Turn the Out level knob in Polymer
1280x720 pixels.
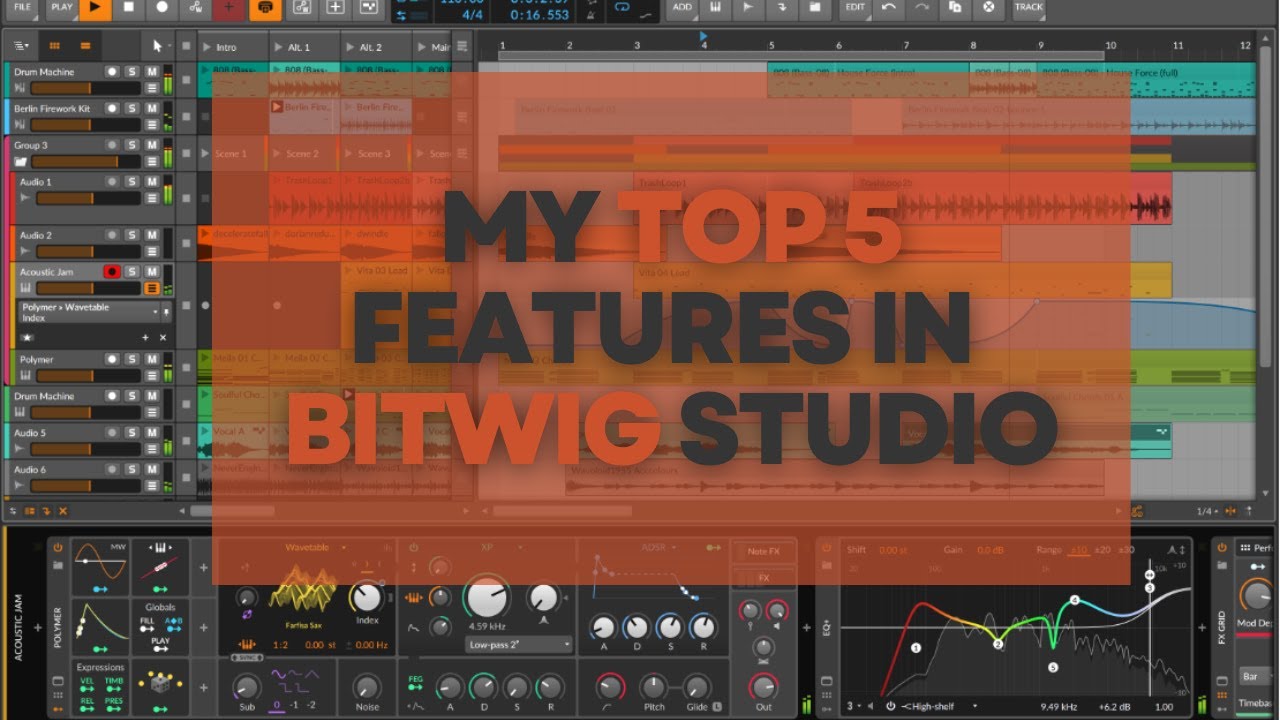coord(763,686)
